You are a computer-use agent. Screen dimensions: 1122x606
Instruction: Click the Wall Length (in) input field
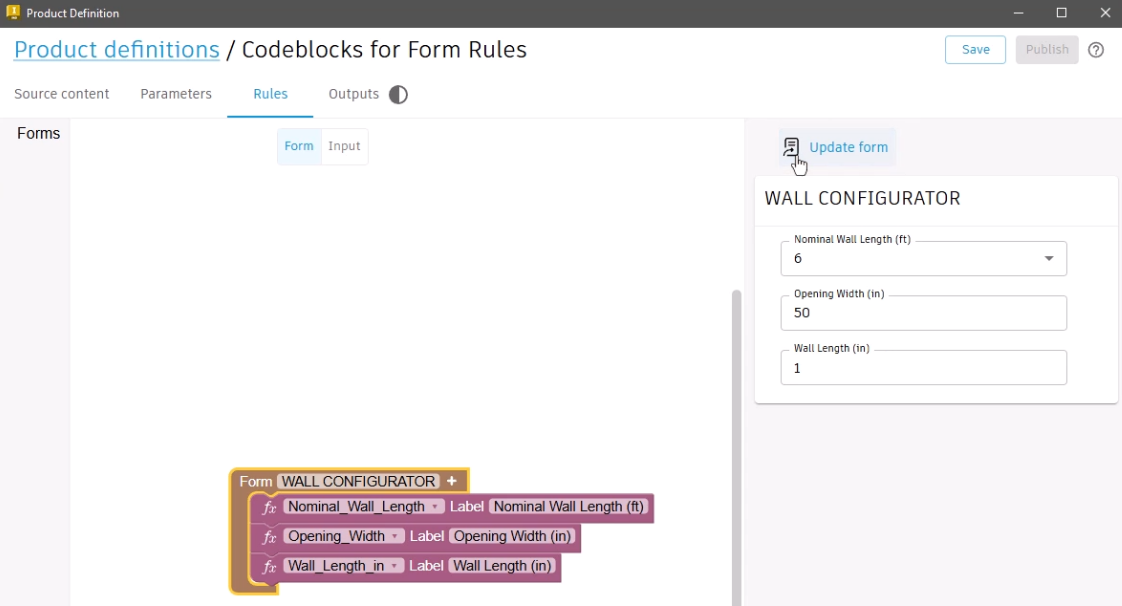[923, 368]
